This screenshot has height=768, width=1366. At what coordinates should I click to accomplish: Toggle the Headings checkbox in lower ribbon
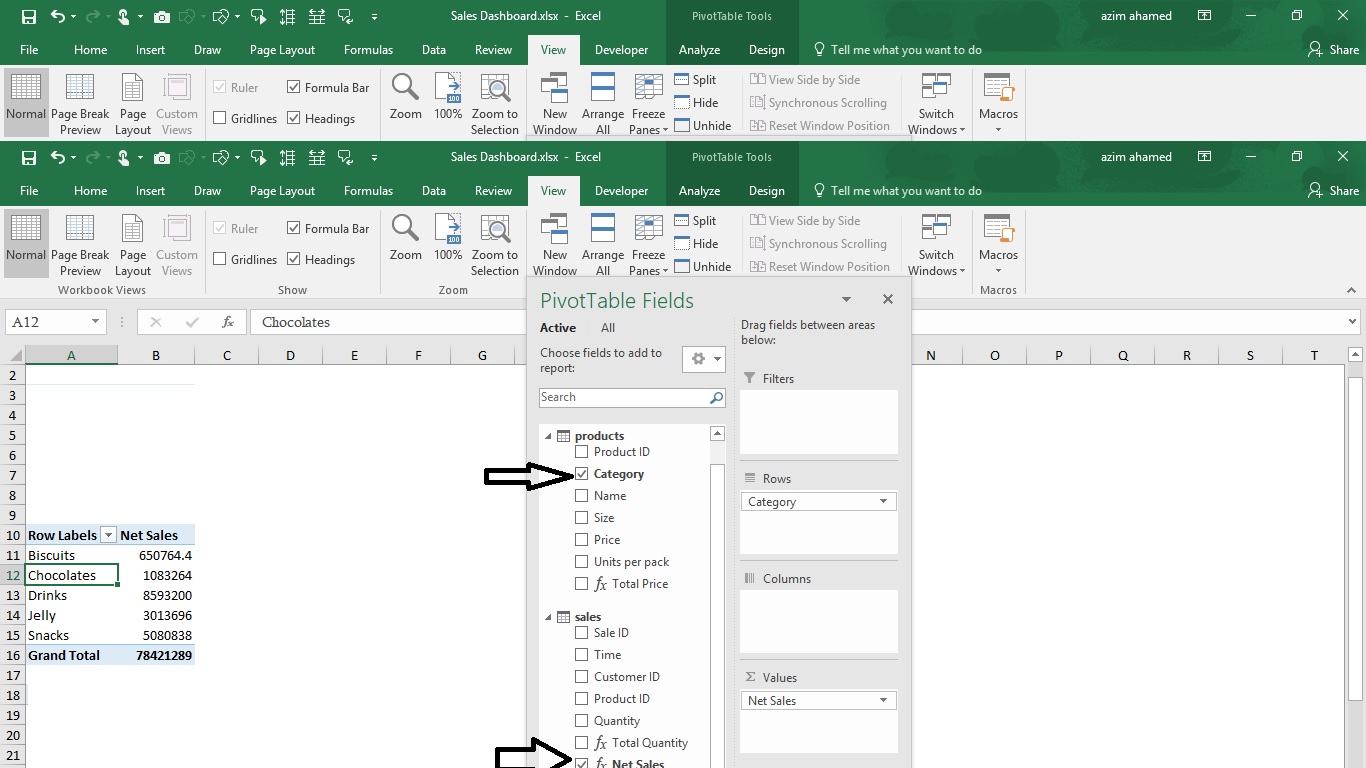294,259
